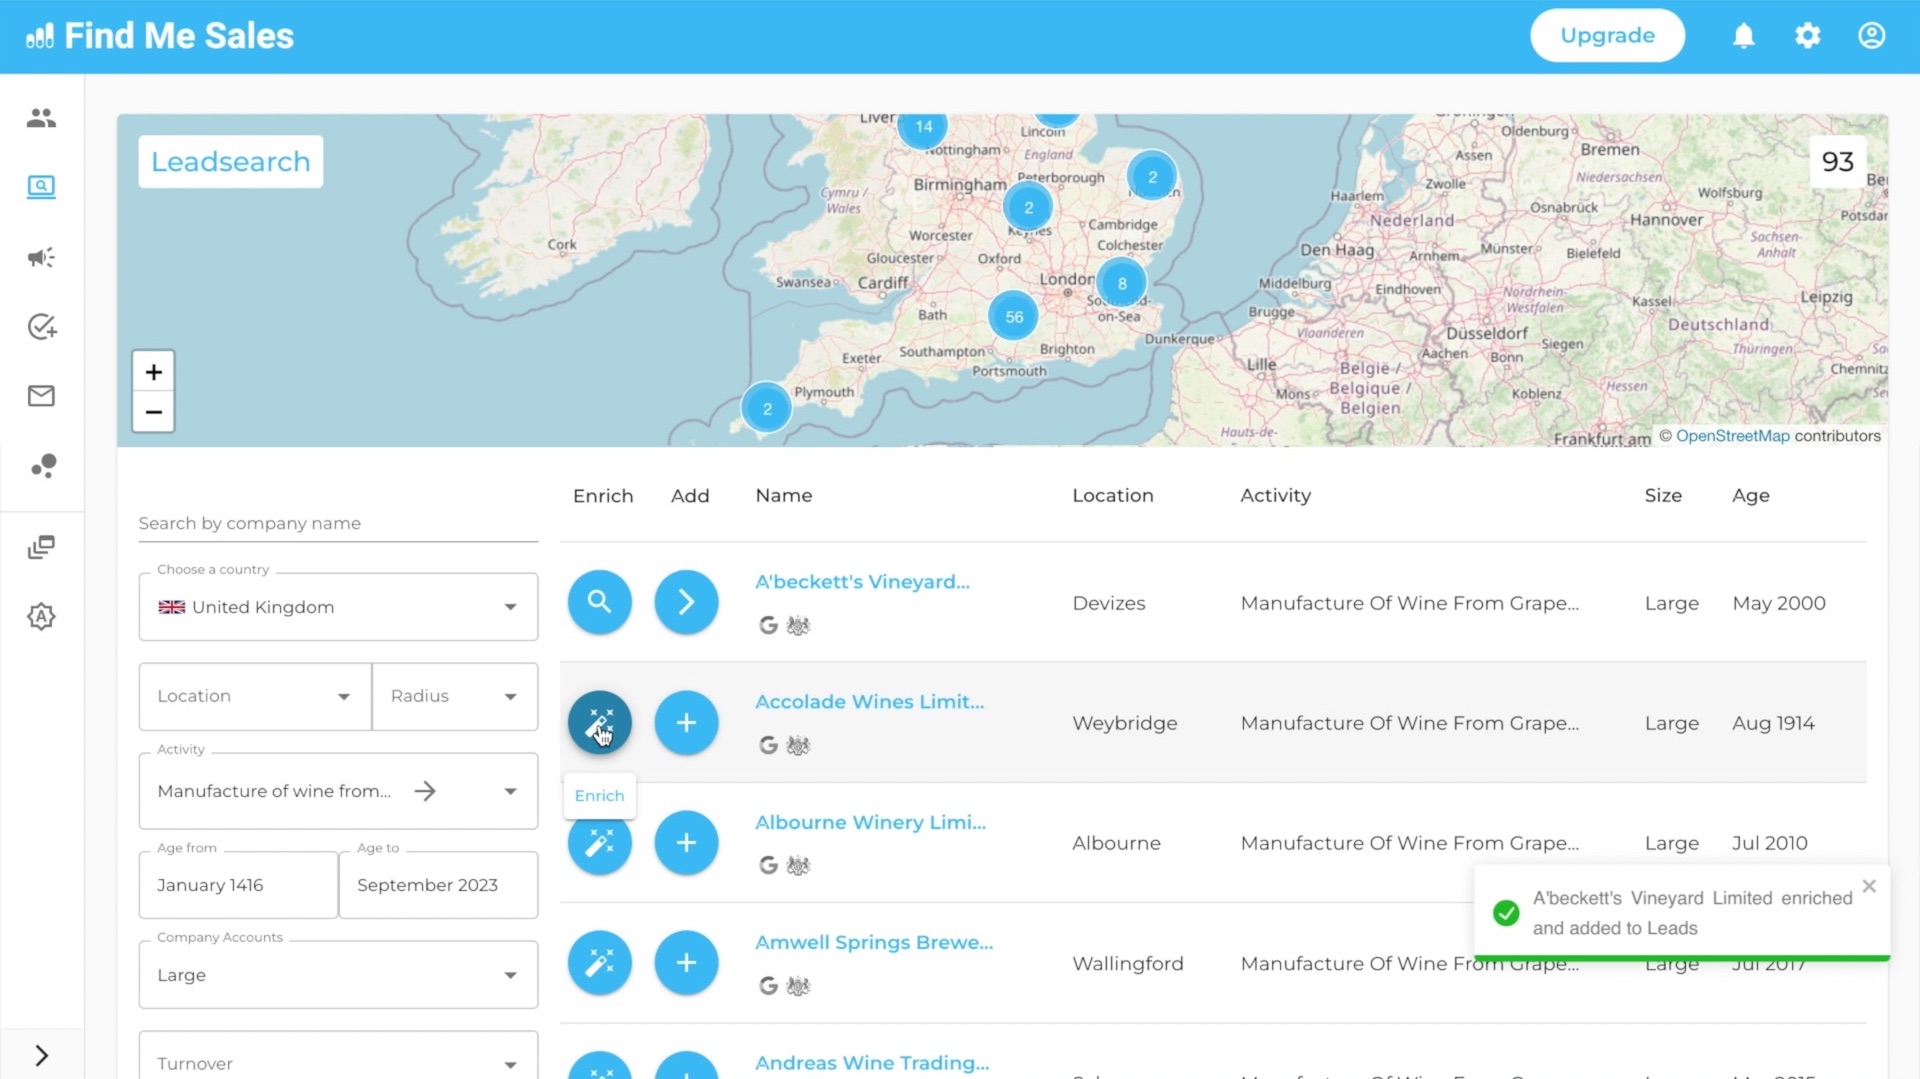Image resolution: width=1920 pixels, height=1079 pixels.
Task: Enrich Amwell Springs Brewery with wand icon
Action: [599, 963]
